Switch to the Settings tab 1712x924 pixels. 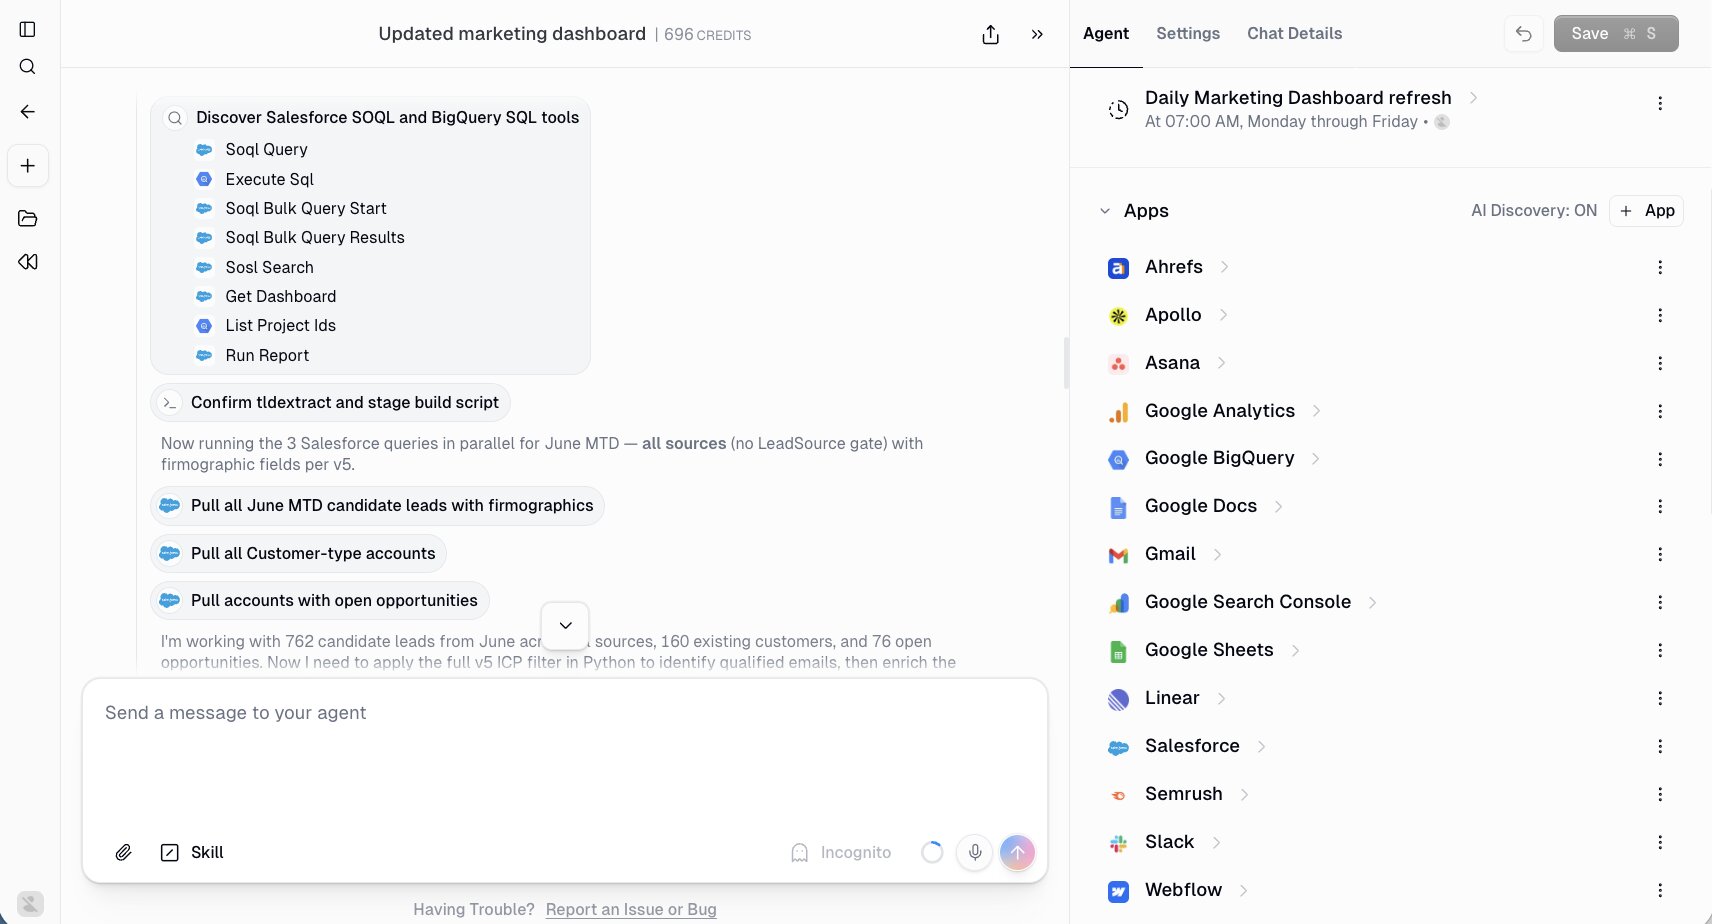tap(1188, 34)
